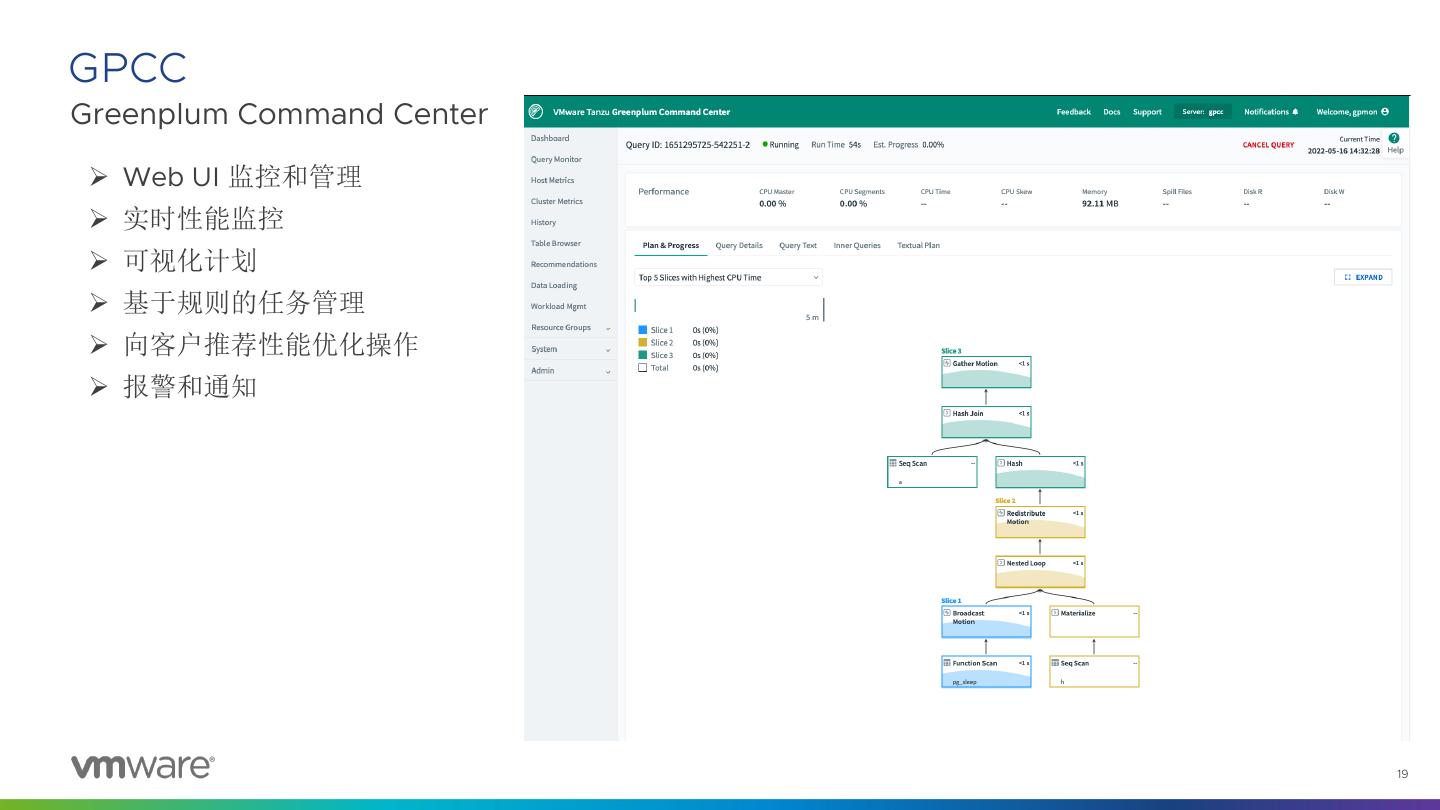Select the Hash plan node

pyautogui.click(x=1040, y=472)
